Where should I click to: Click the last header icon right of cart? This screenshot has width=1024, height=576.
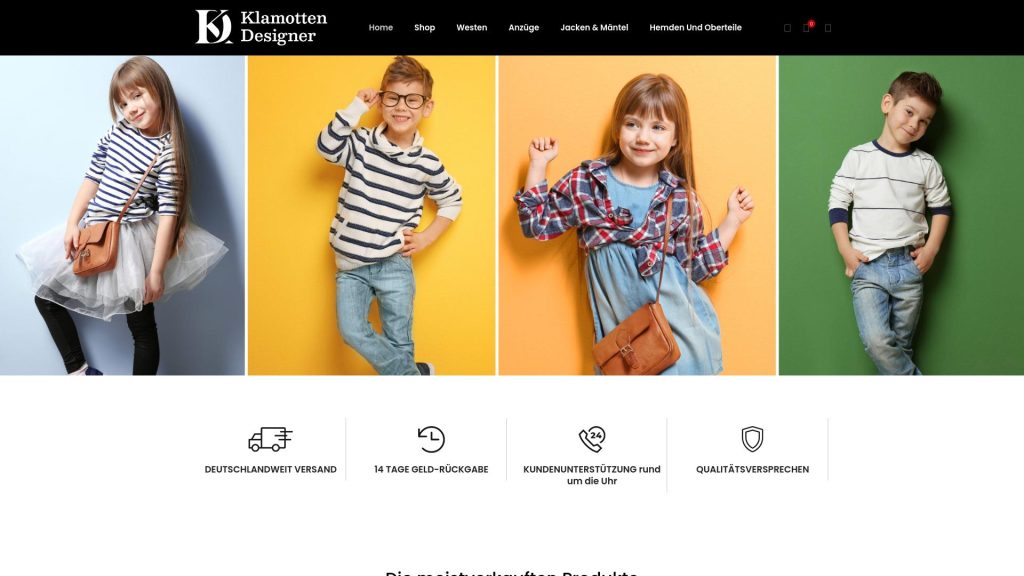tap(827, 28)
